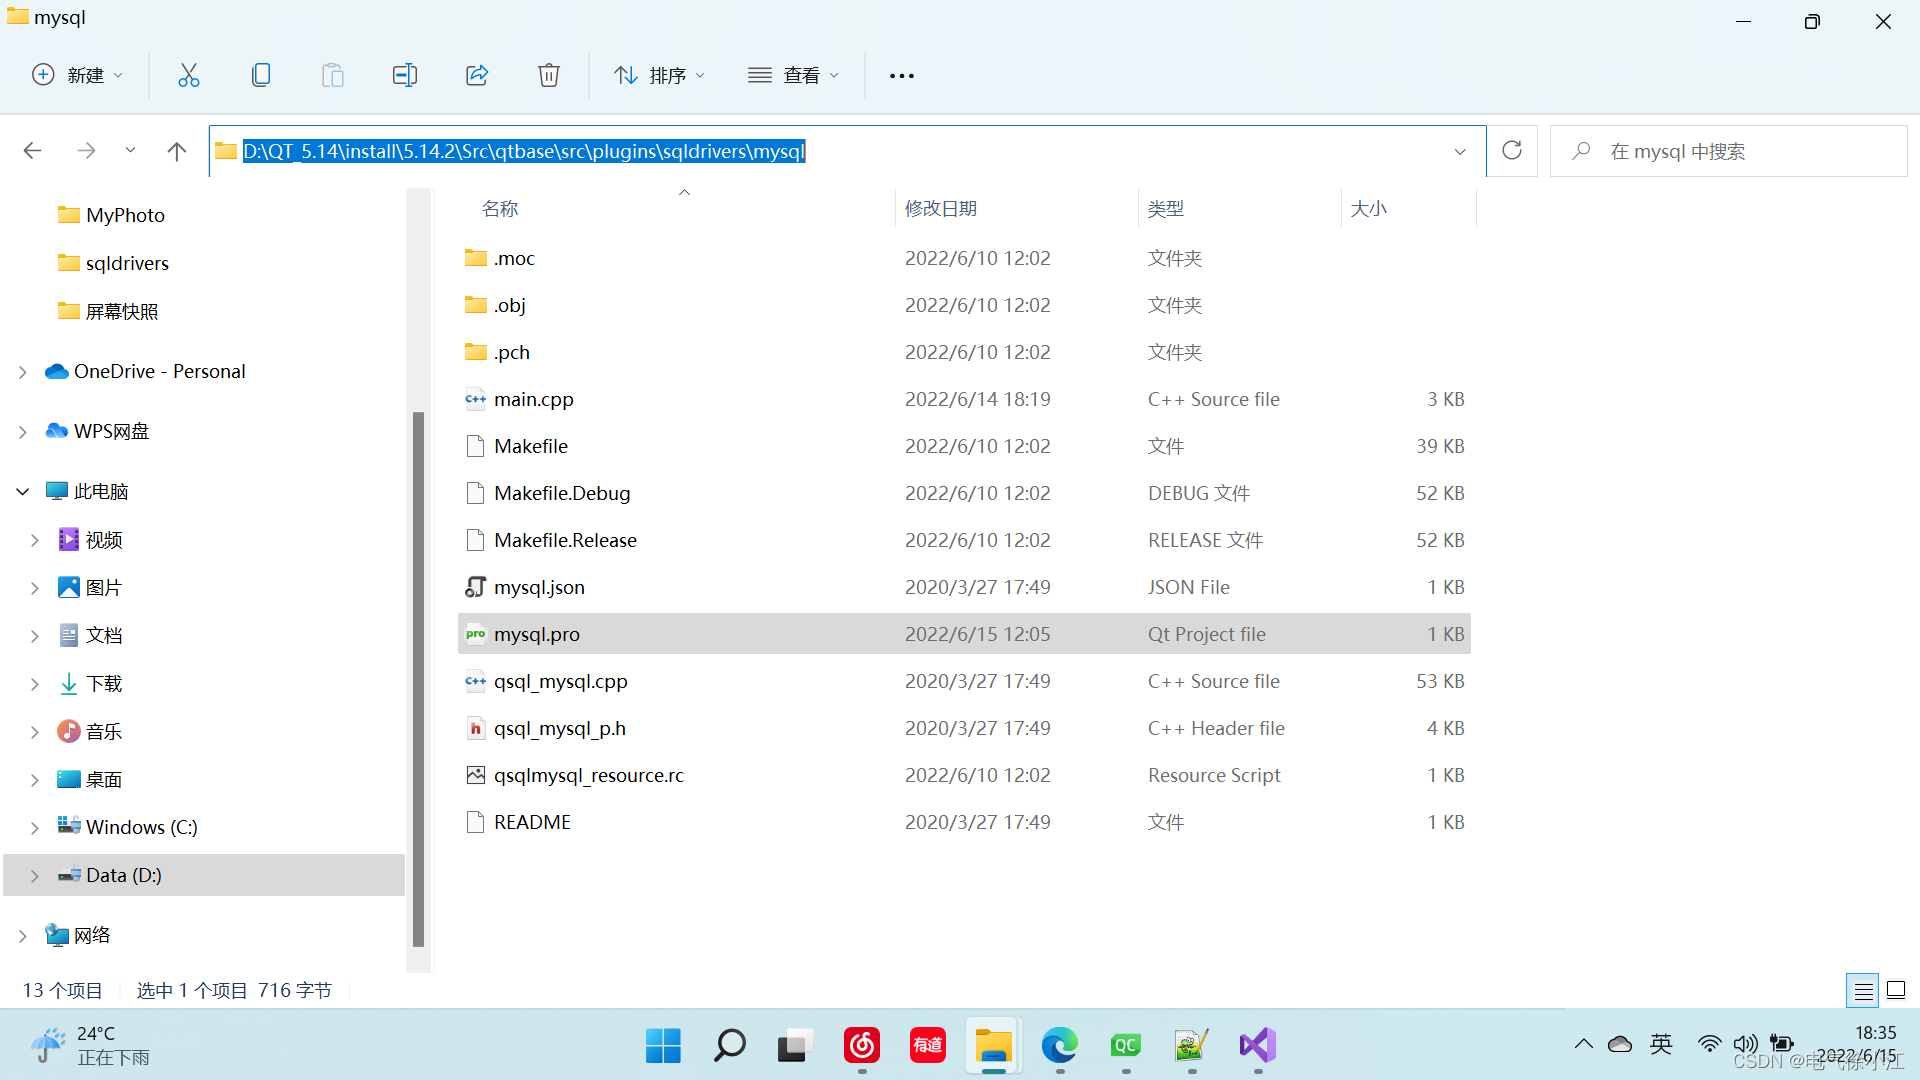Sort files by 修改日期 column header

[x=941, y=208]
